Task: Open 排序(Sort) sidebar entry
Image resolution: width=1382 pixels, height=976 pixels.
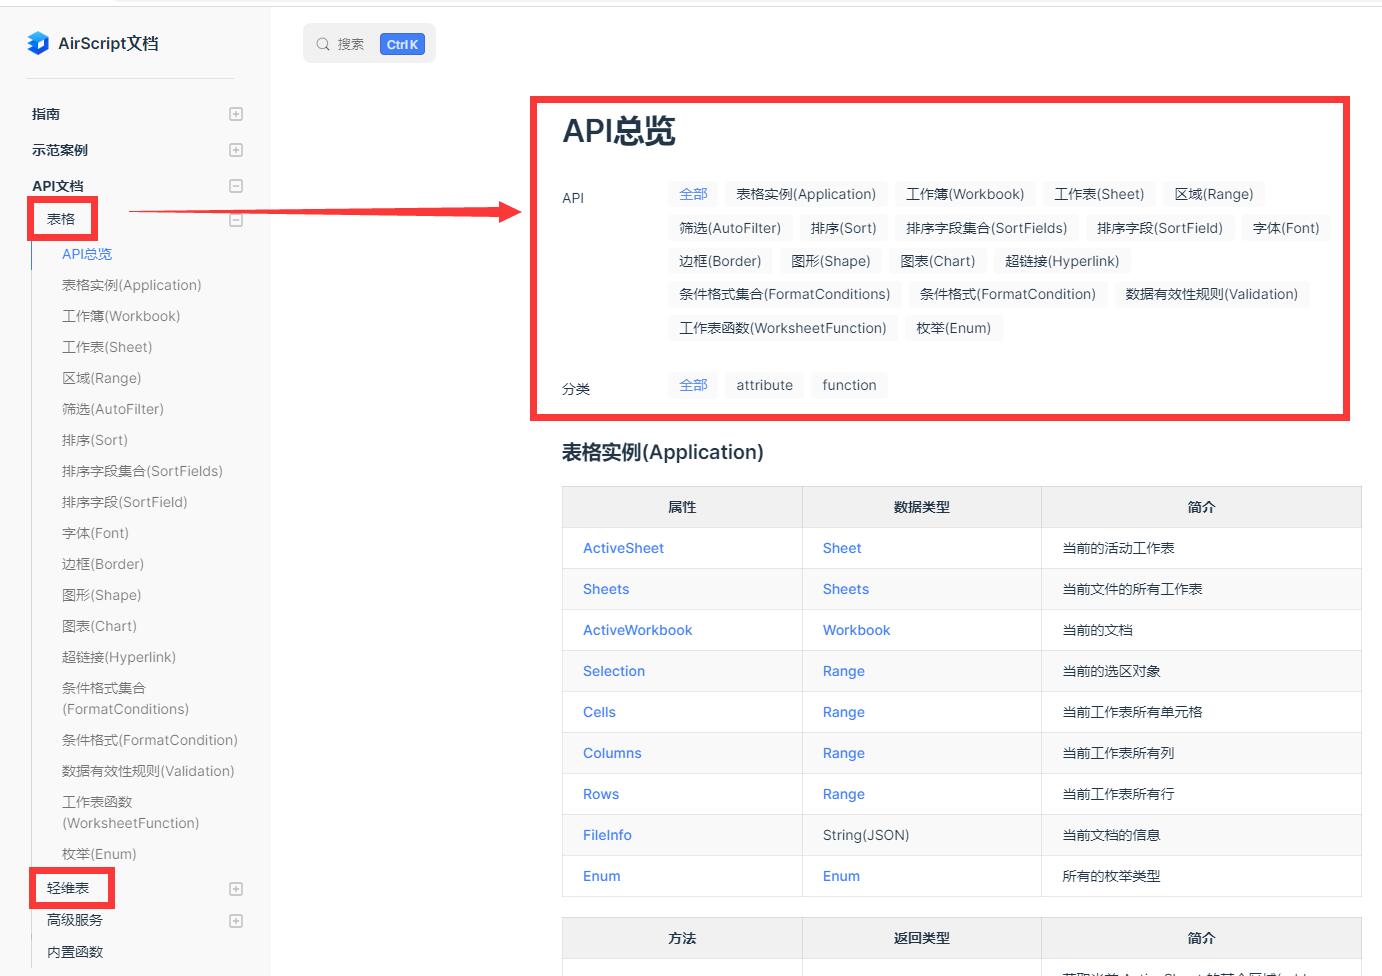Action: point(95,440)
